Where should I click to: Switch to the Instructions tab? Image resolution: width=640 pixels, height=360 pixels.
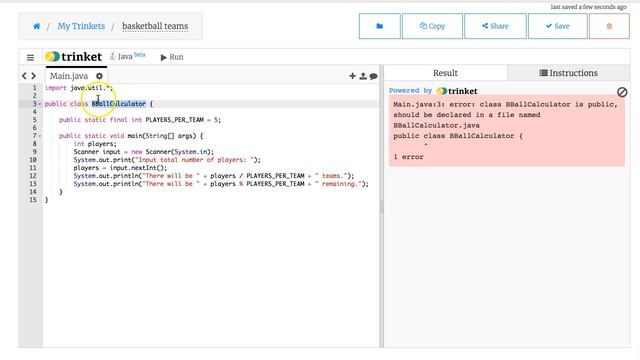click(569, 73)
